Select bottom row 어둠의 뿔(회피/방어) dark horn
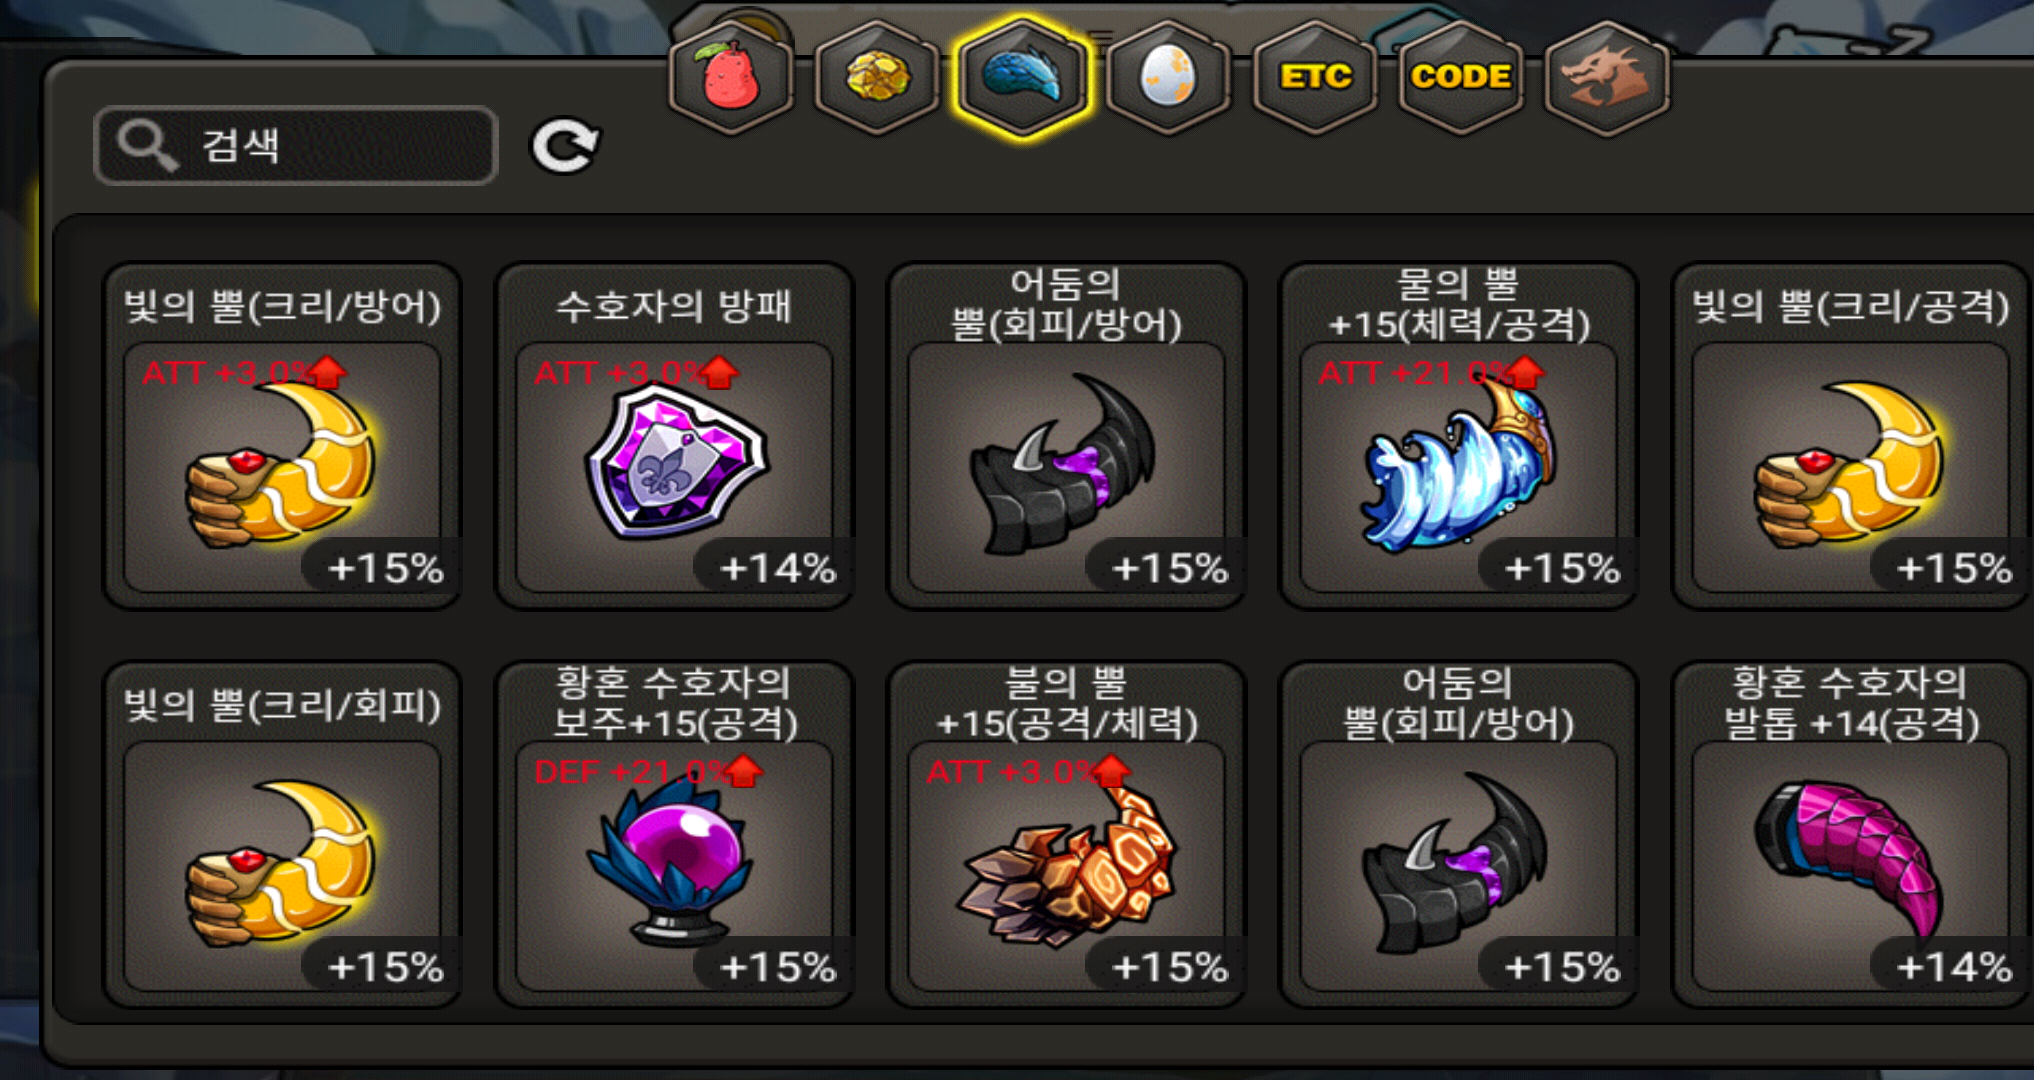 click(x=1458, y=834)
